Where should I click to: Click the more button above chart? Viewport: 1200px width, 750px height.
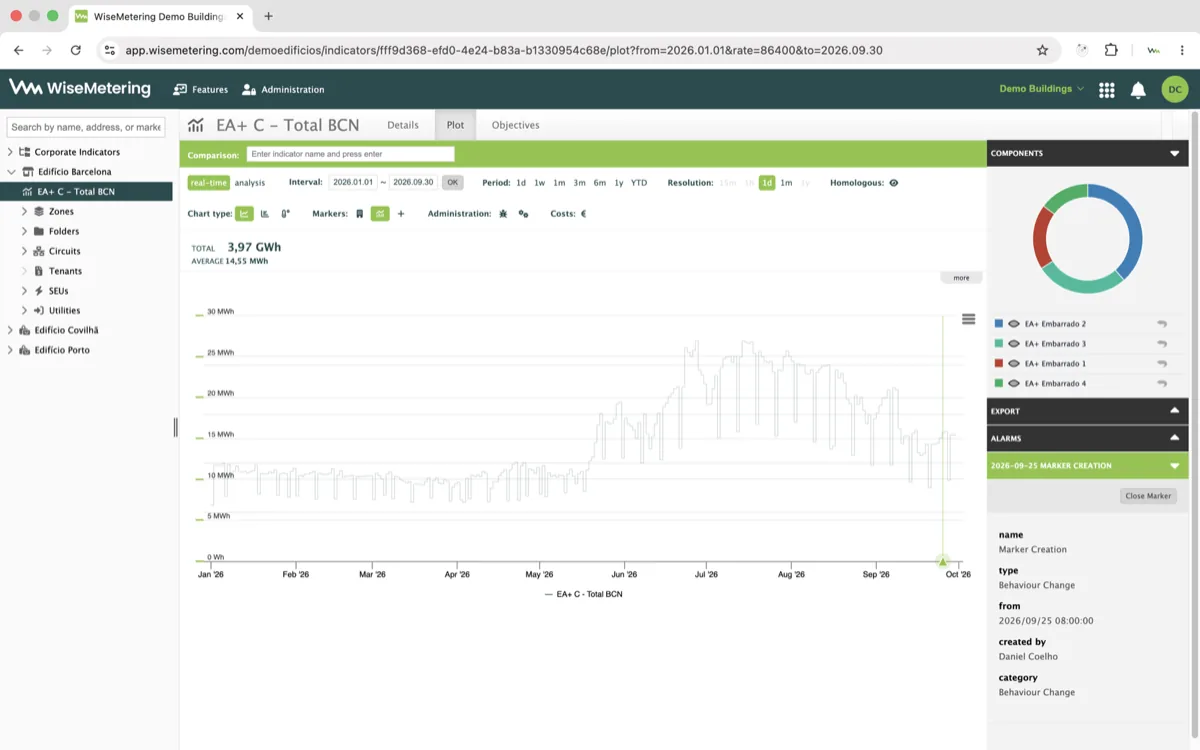(961, 278)
